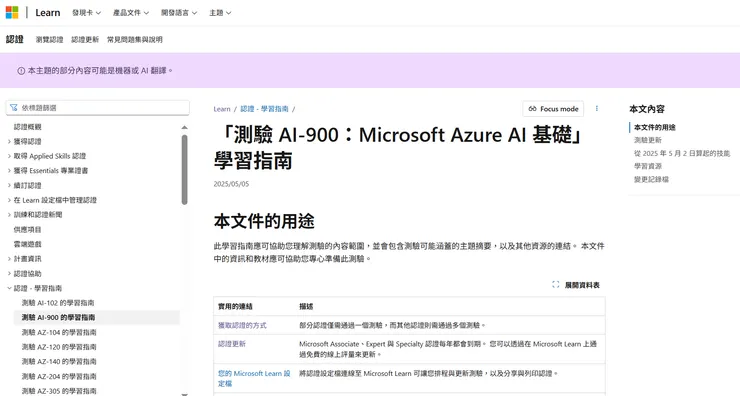Click the 實用的連結 table header
Screen dimensions: 740x396
point(235,306)
